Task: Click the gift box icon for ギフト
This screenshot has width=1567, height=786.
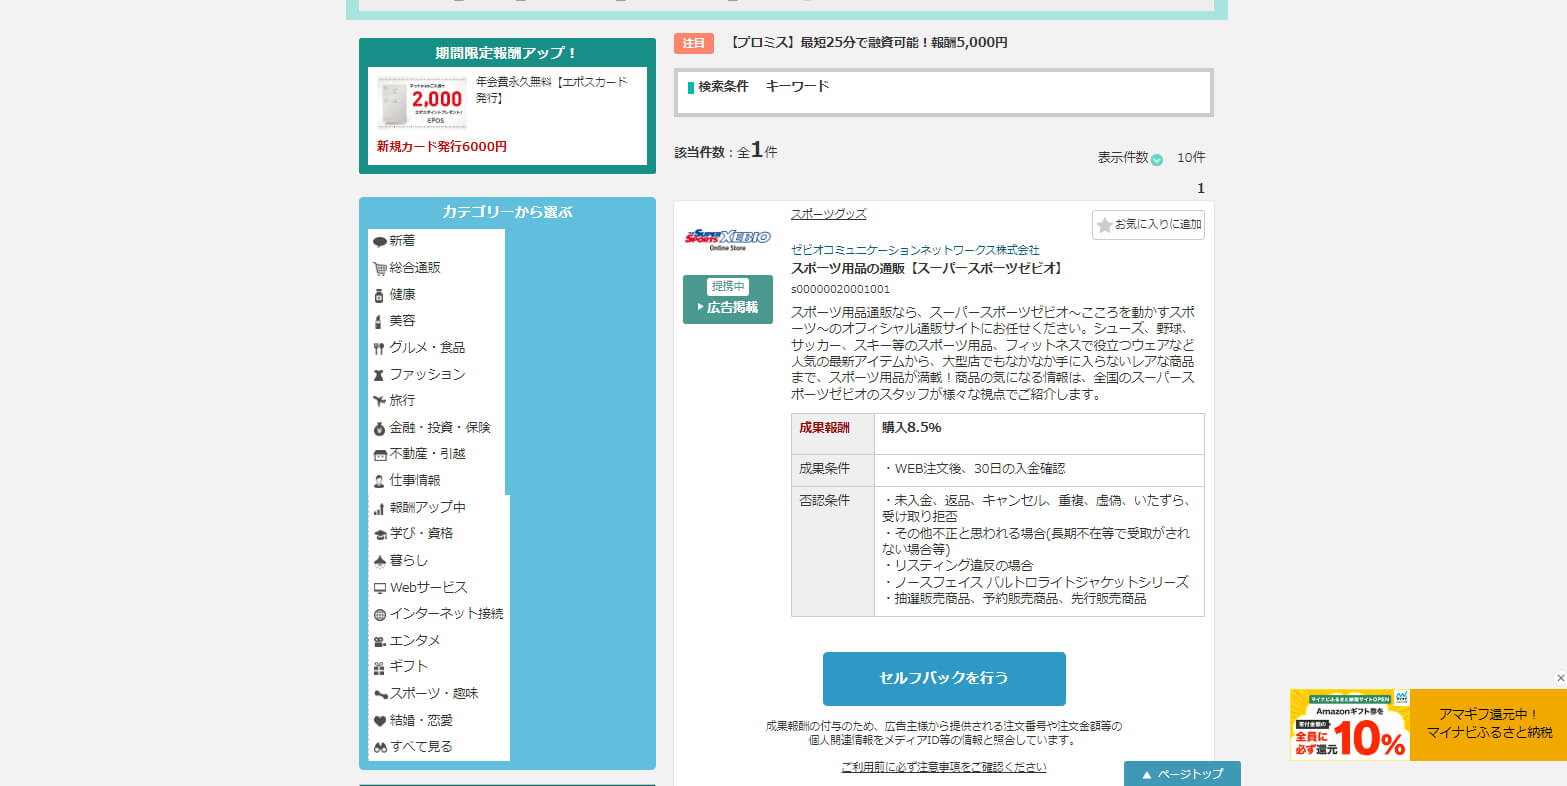Action: pyautogui.click(x=379, y=667)
